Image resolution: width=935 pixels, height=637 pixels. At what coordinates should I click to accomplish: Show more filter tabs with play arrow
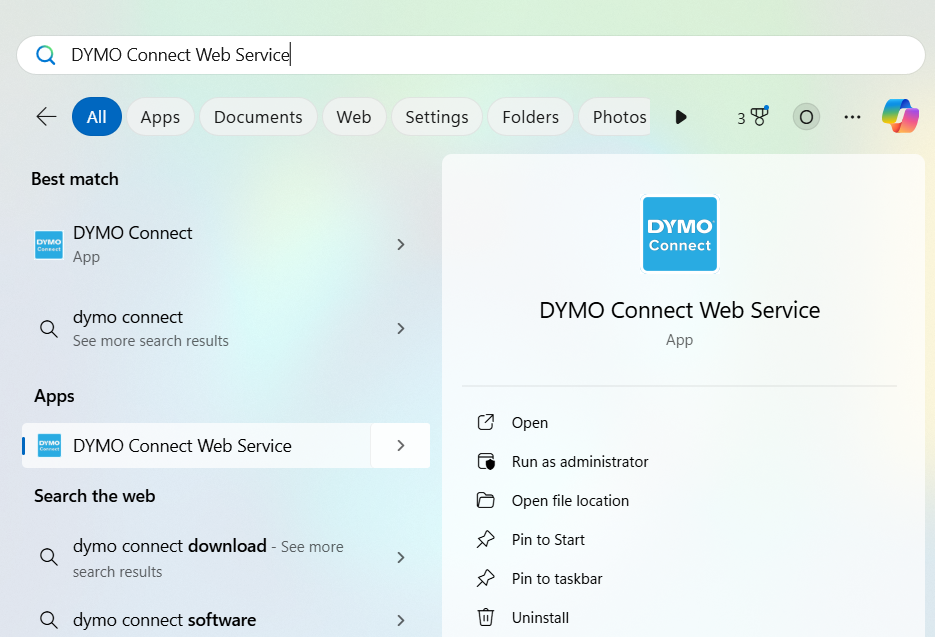[681, 117]
